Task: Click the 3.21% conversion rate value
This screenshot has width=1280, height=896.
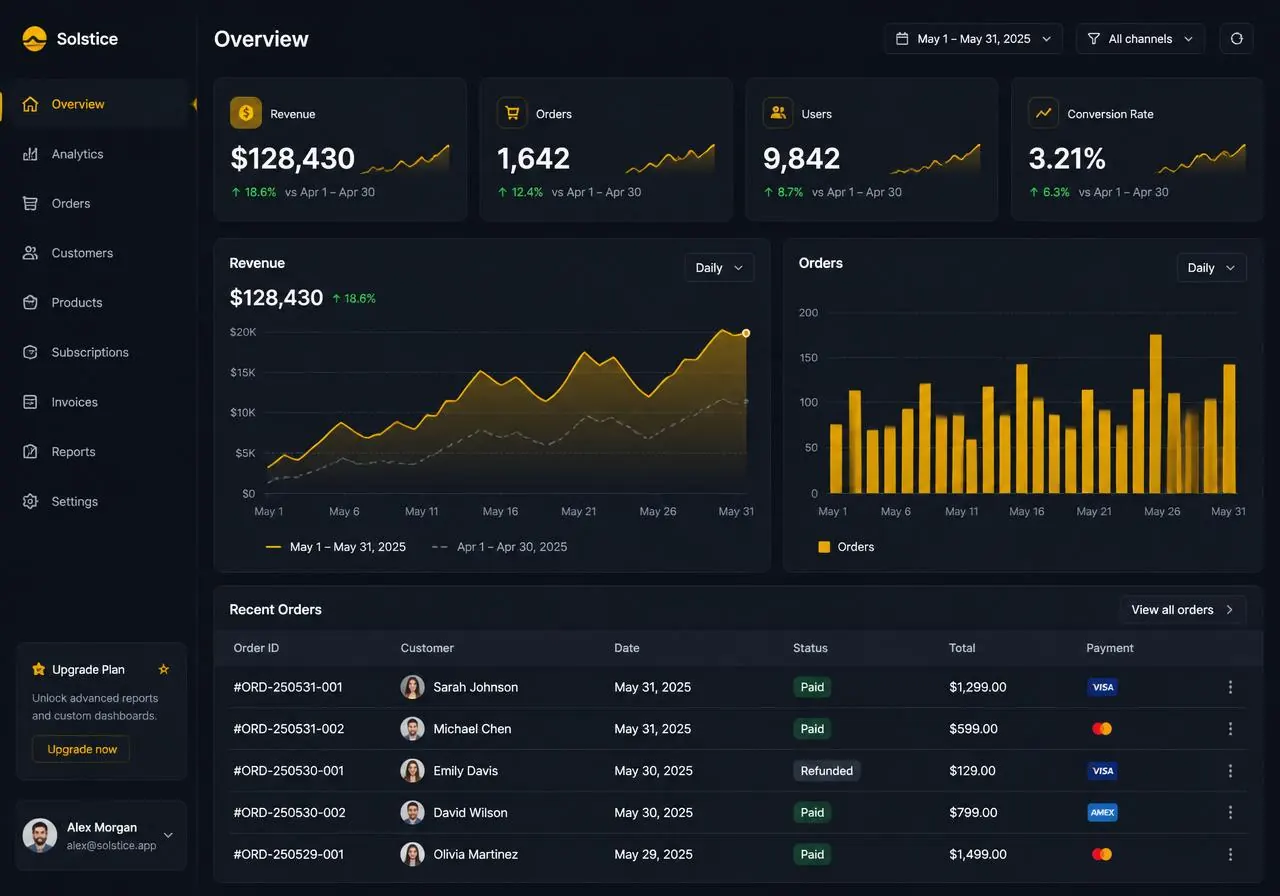Action: point(1067,158)
